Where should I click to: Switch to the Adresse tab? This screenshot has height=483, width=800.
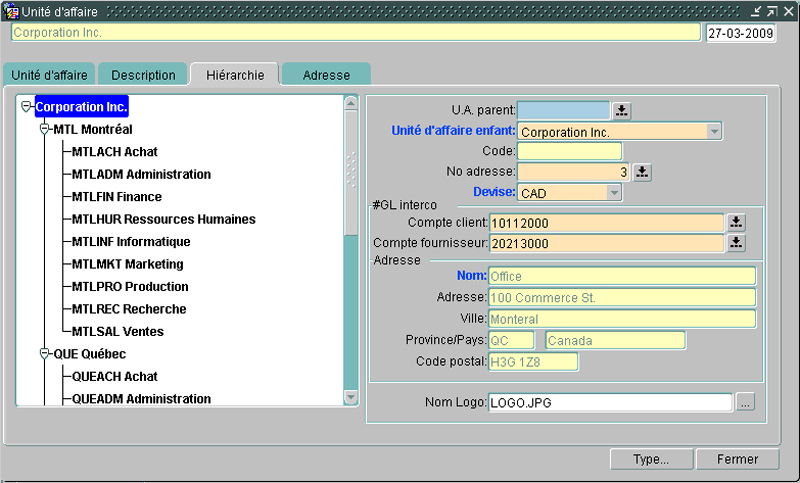[326, 75]
